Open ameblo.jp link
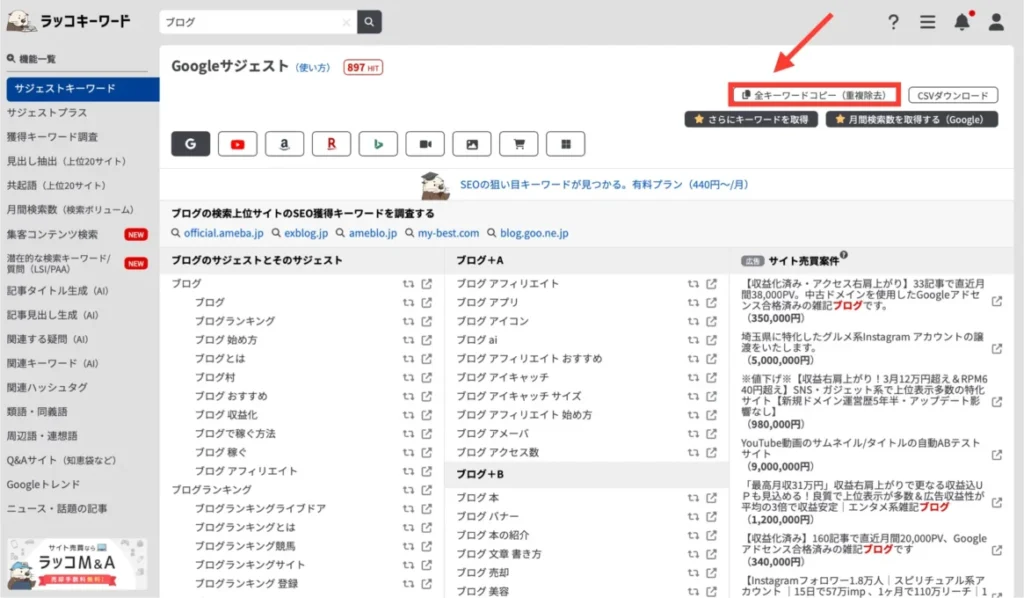Image resolution: width=1024 pixels, height=598 pixels. click(x=372, y=233)
